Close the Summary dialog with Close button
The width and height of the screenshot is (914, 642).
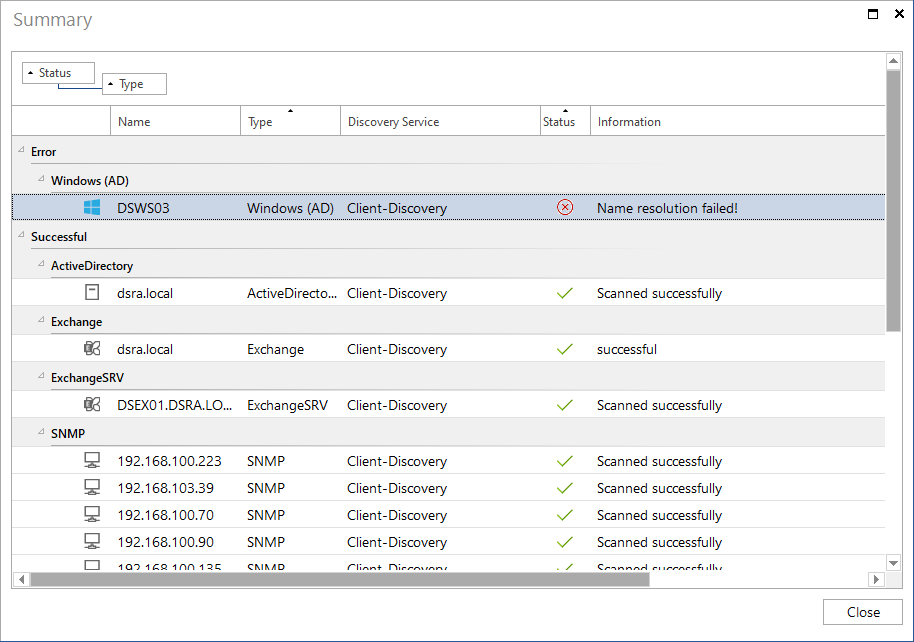click(863, 612)
